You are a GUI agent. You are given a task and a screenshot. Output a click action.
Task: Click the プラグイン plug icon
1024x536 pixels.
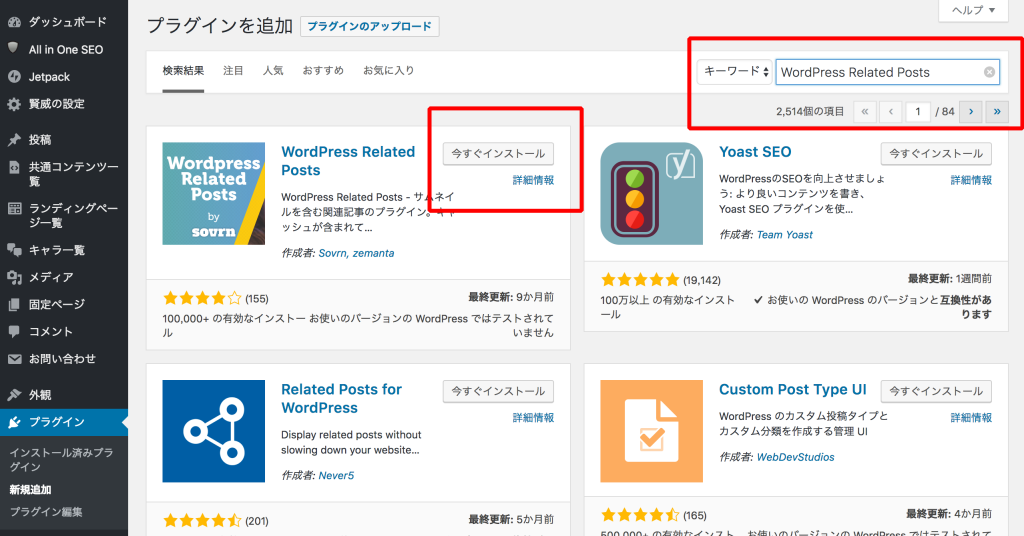click(14, 422)
